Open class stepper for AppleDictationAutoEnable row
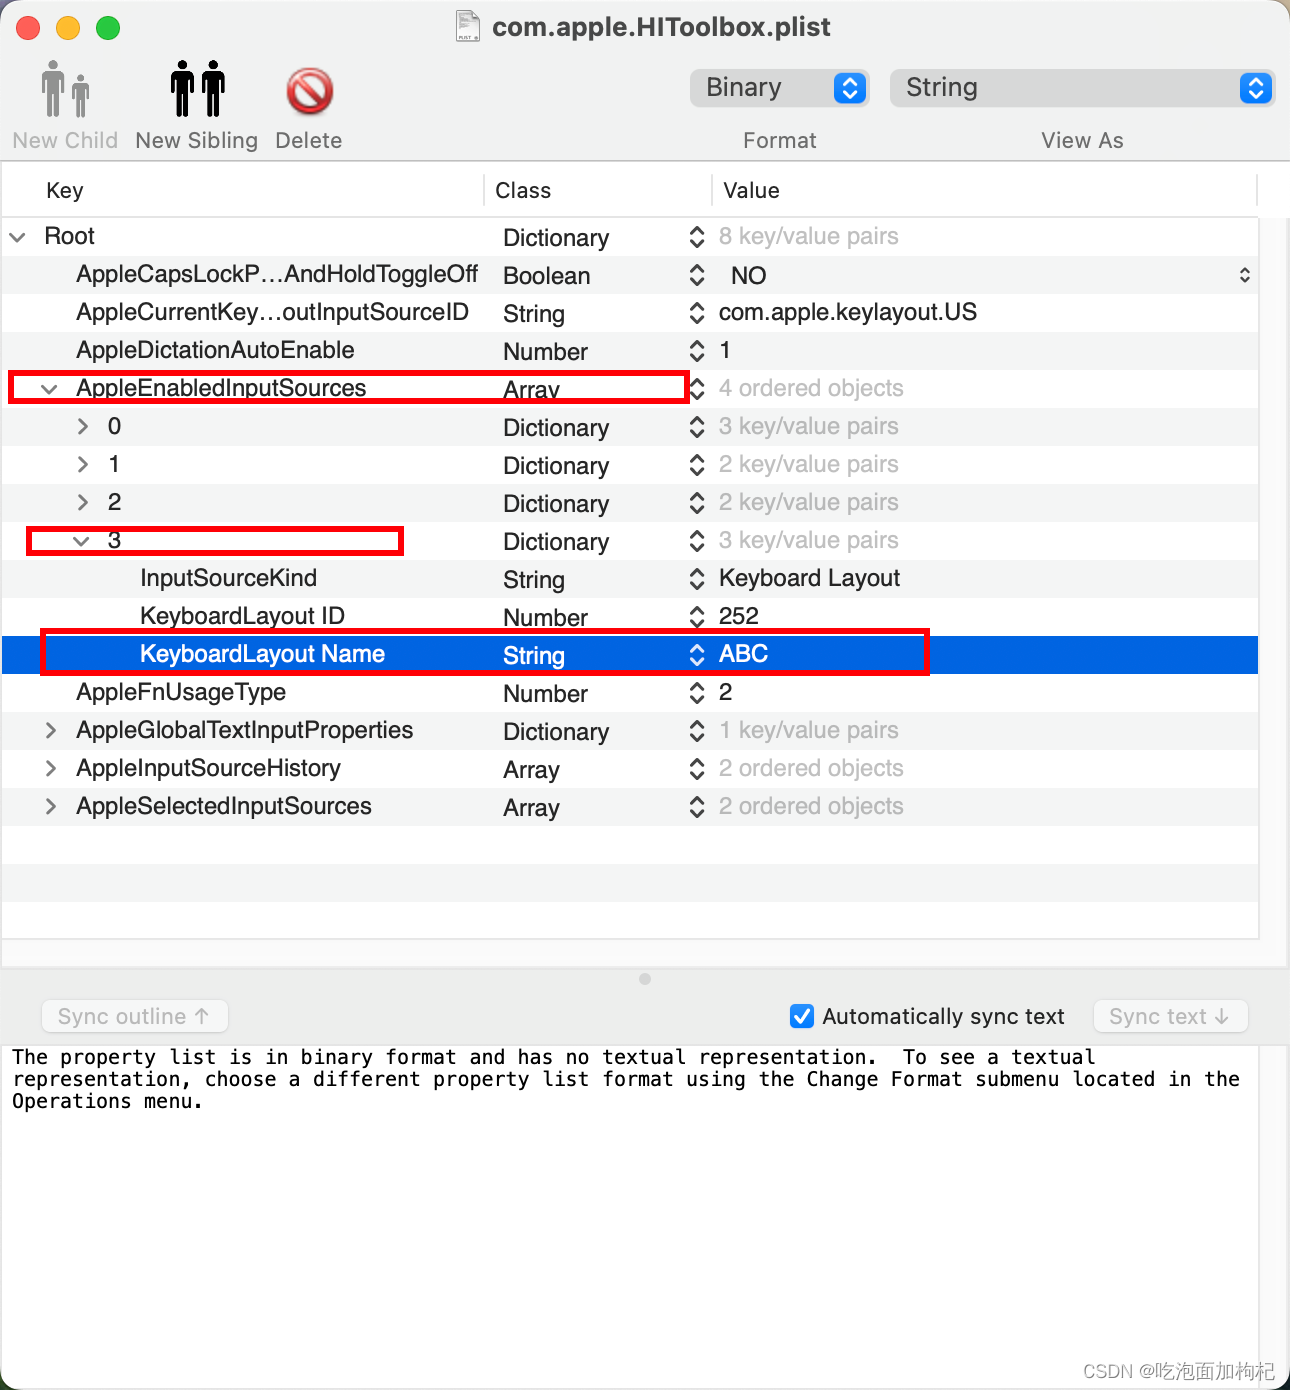Screen dimensions: 1290x1390 coord(697,351)
